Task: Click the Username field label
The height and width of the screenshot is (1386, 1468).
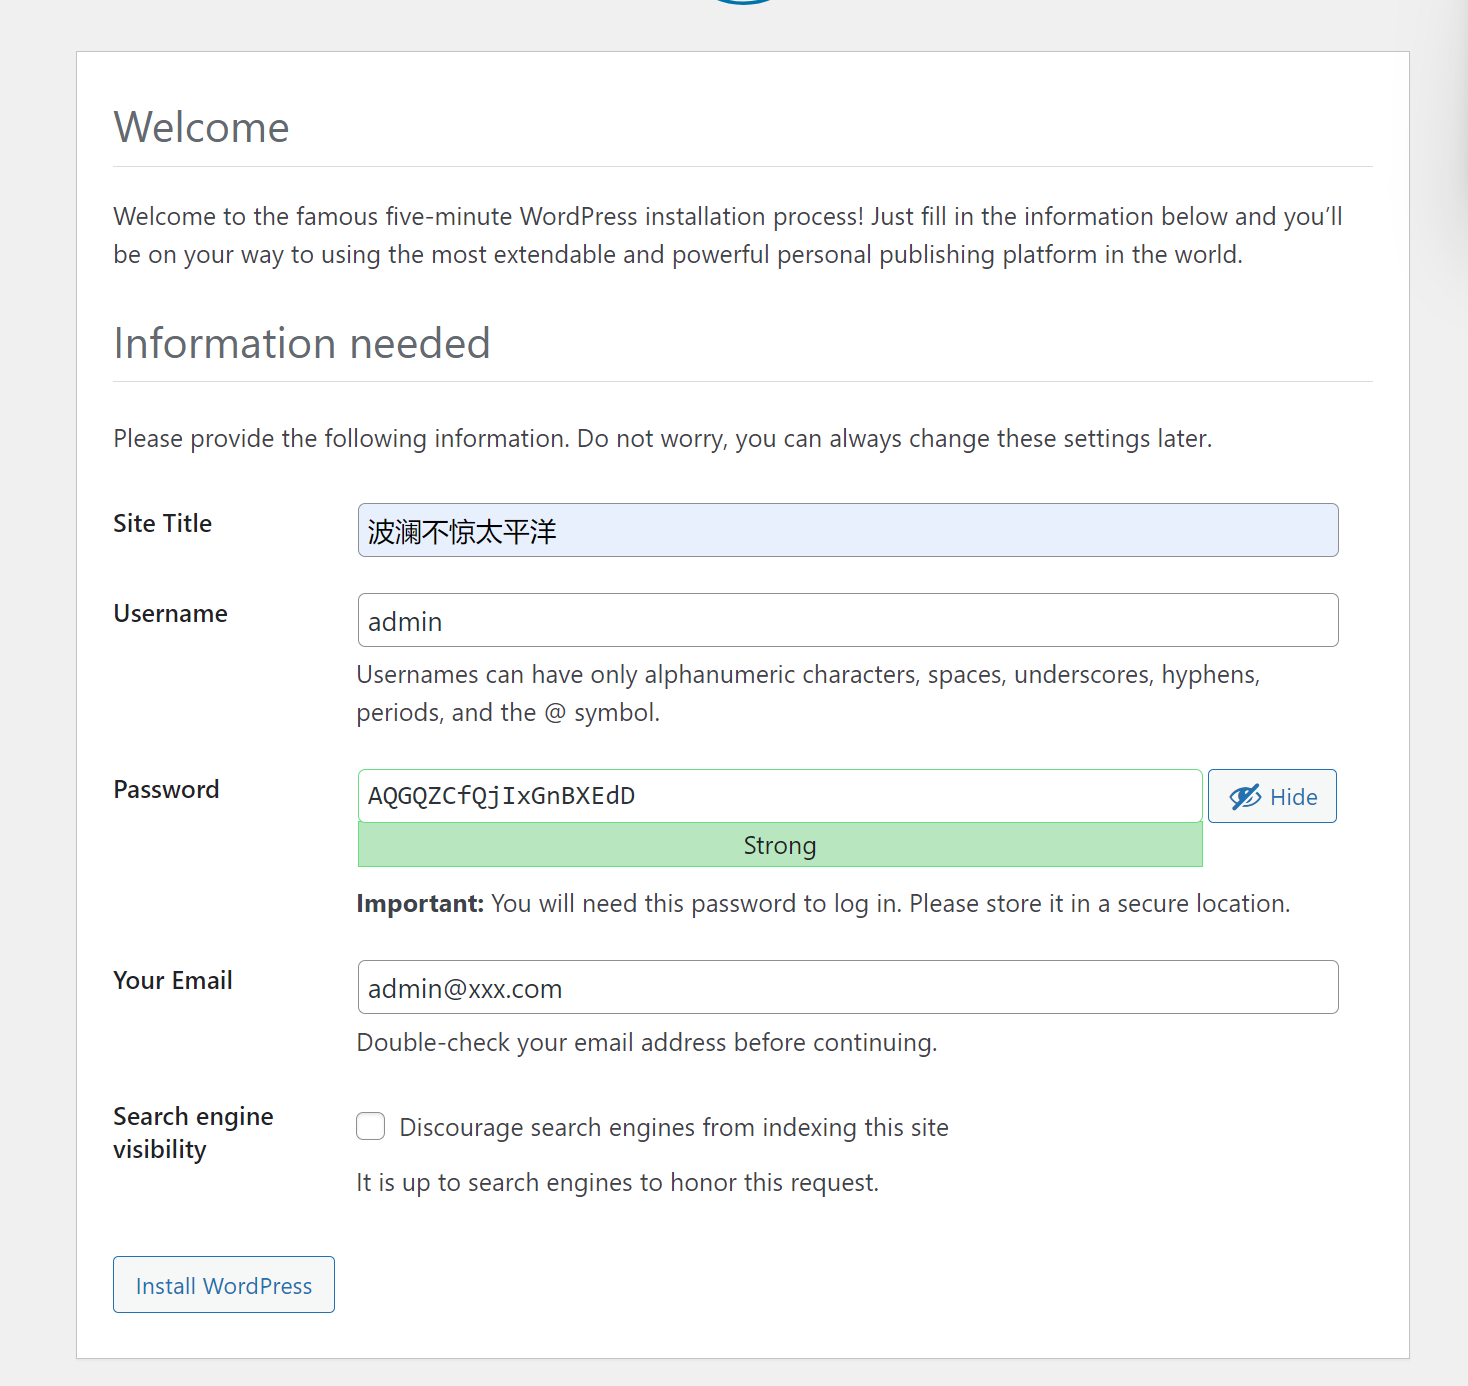Action: [x=170, y=614]
